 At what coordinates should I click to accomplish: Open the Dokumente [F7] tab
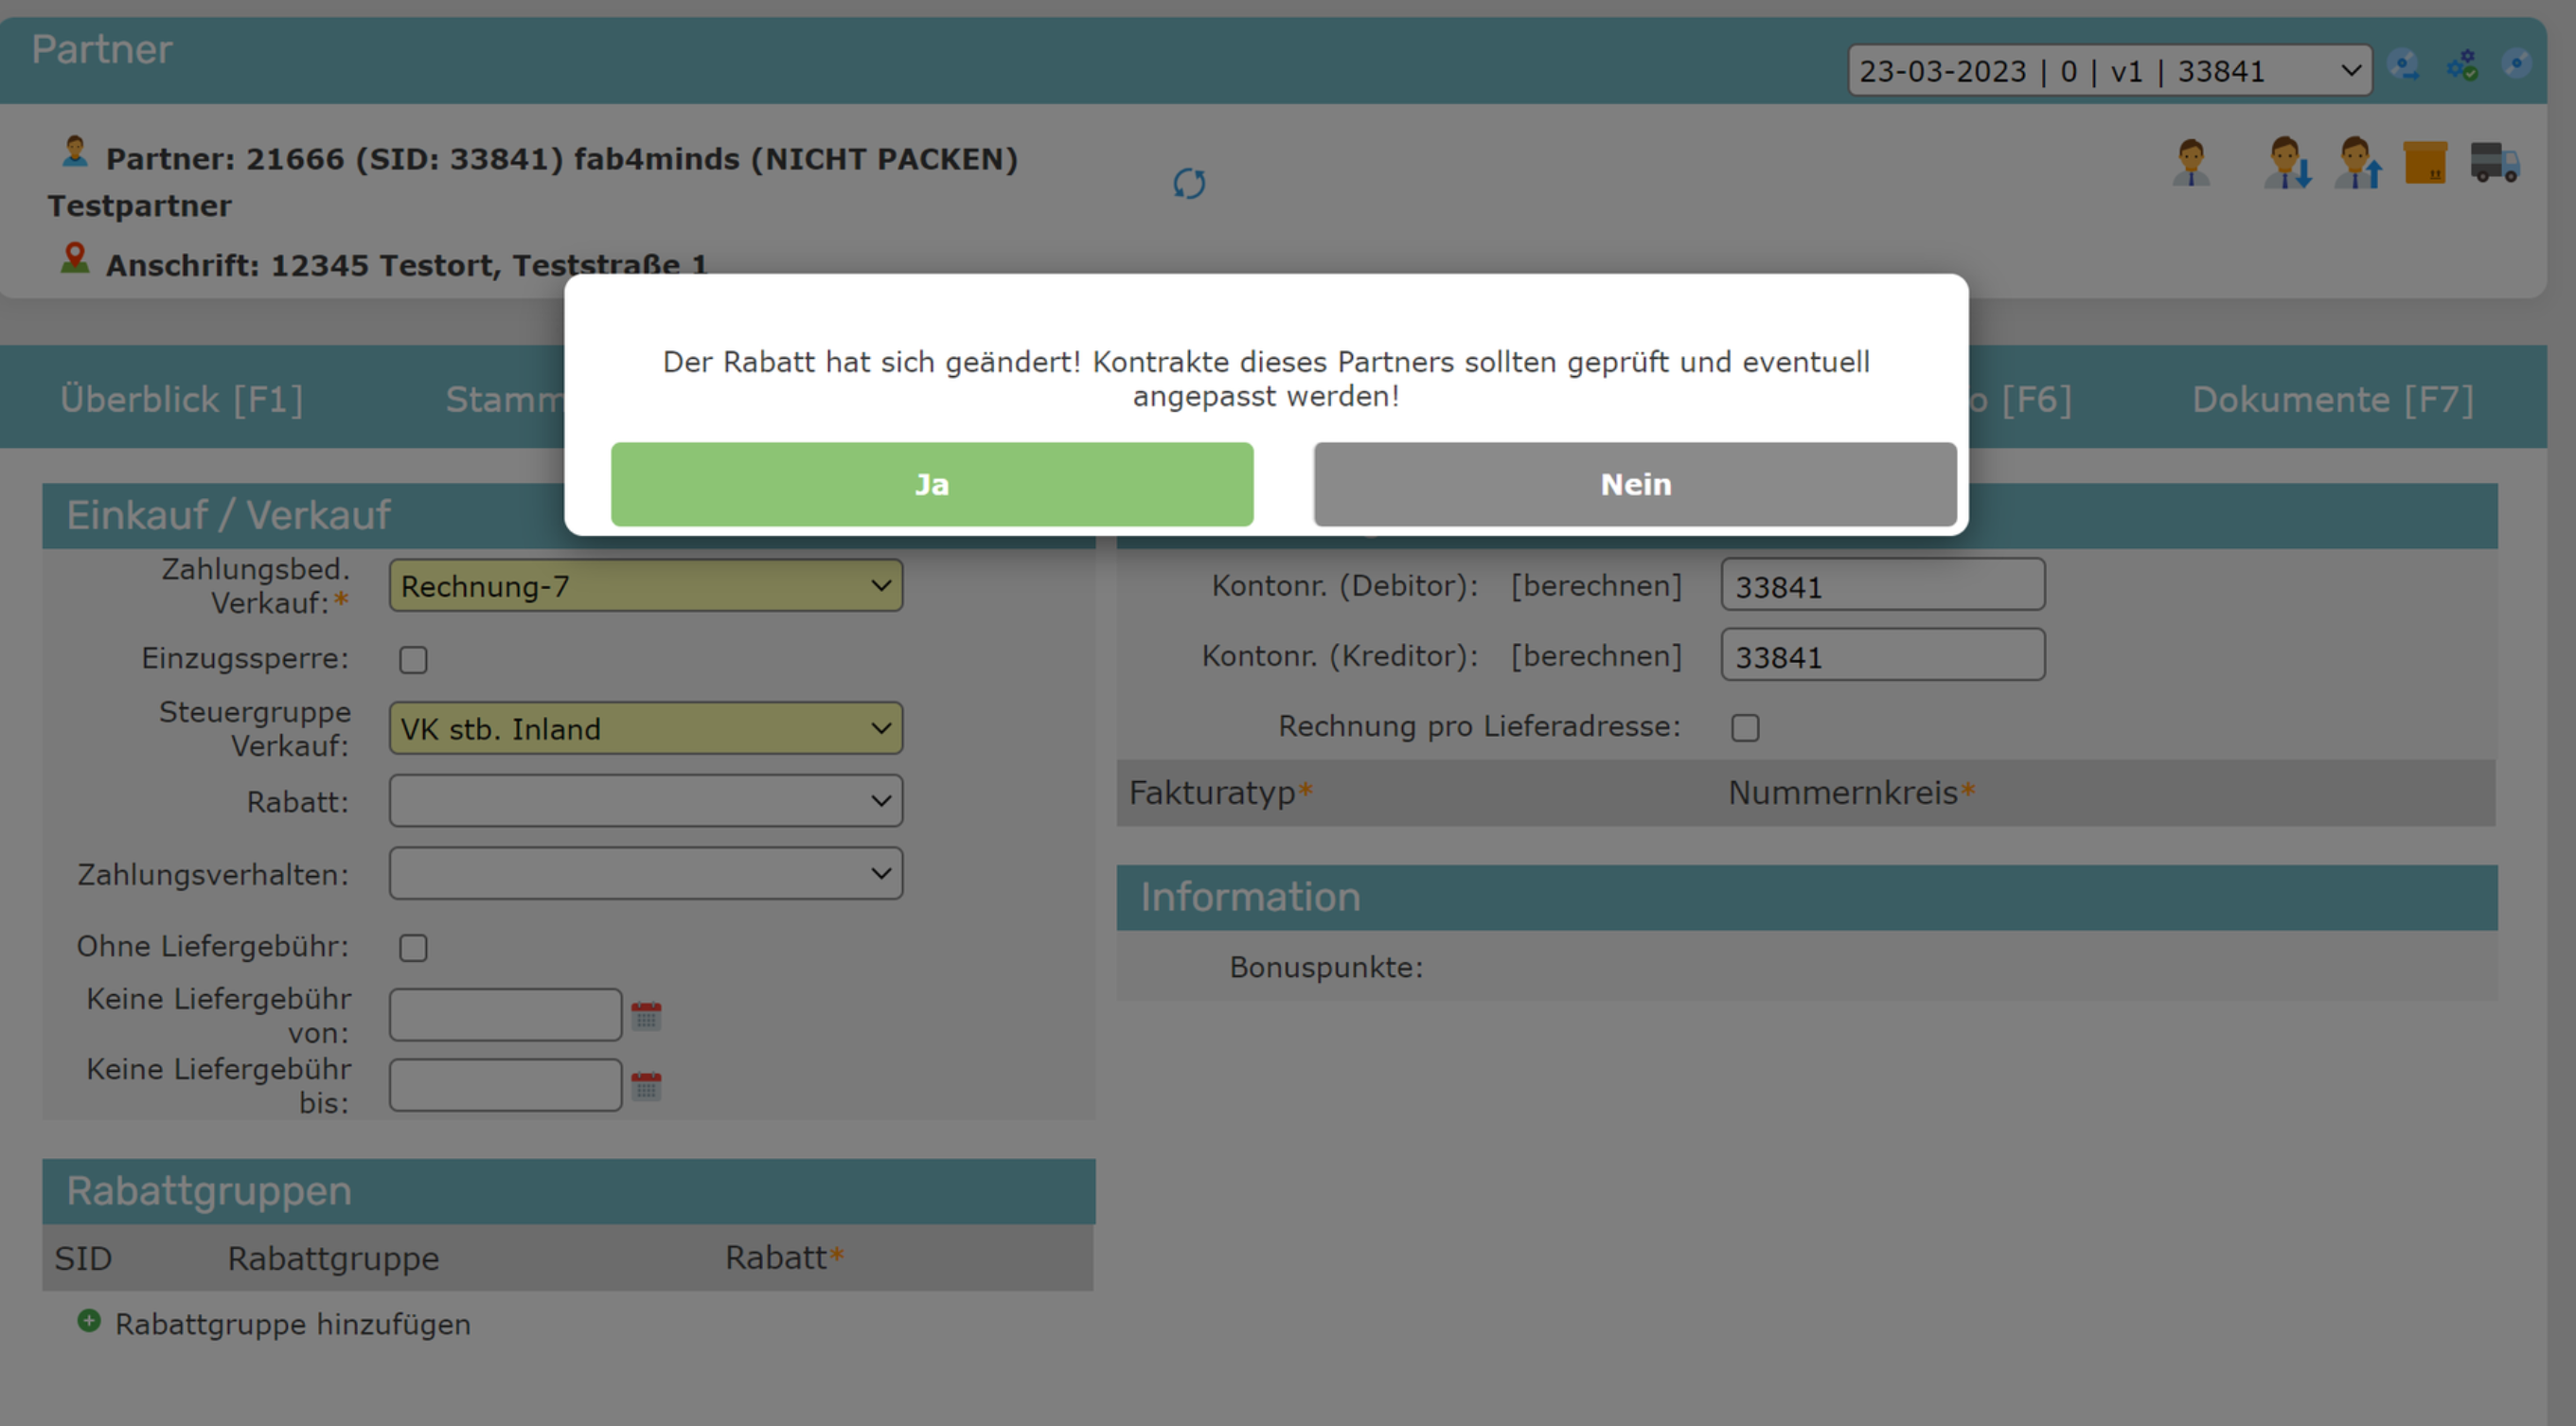tap(2332, 399)
